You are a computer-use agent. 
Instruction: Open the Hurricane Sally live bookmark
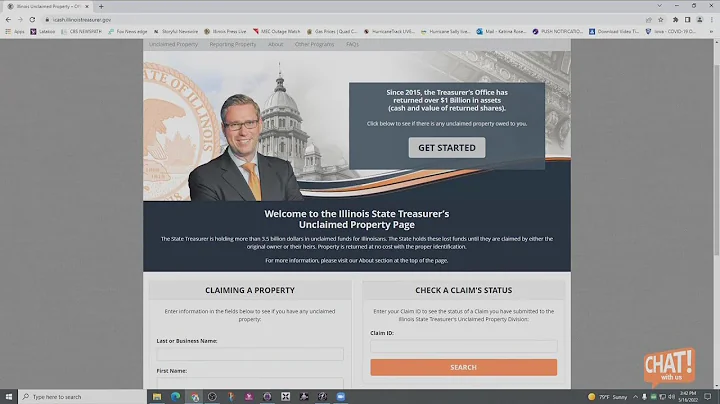(x=445, y=32)
